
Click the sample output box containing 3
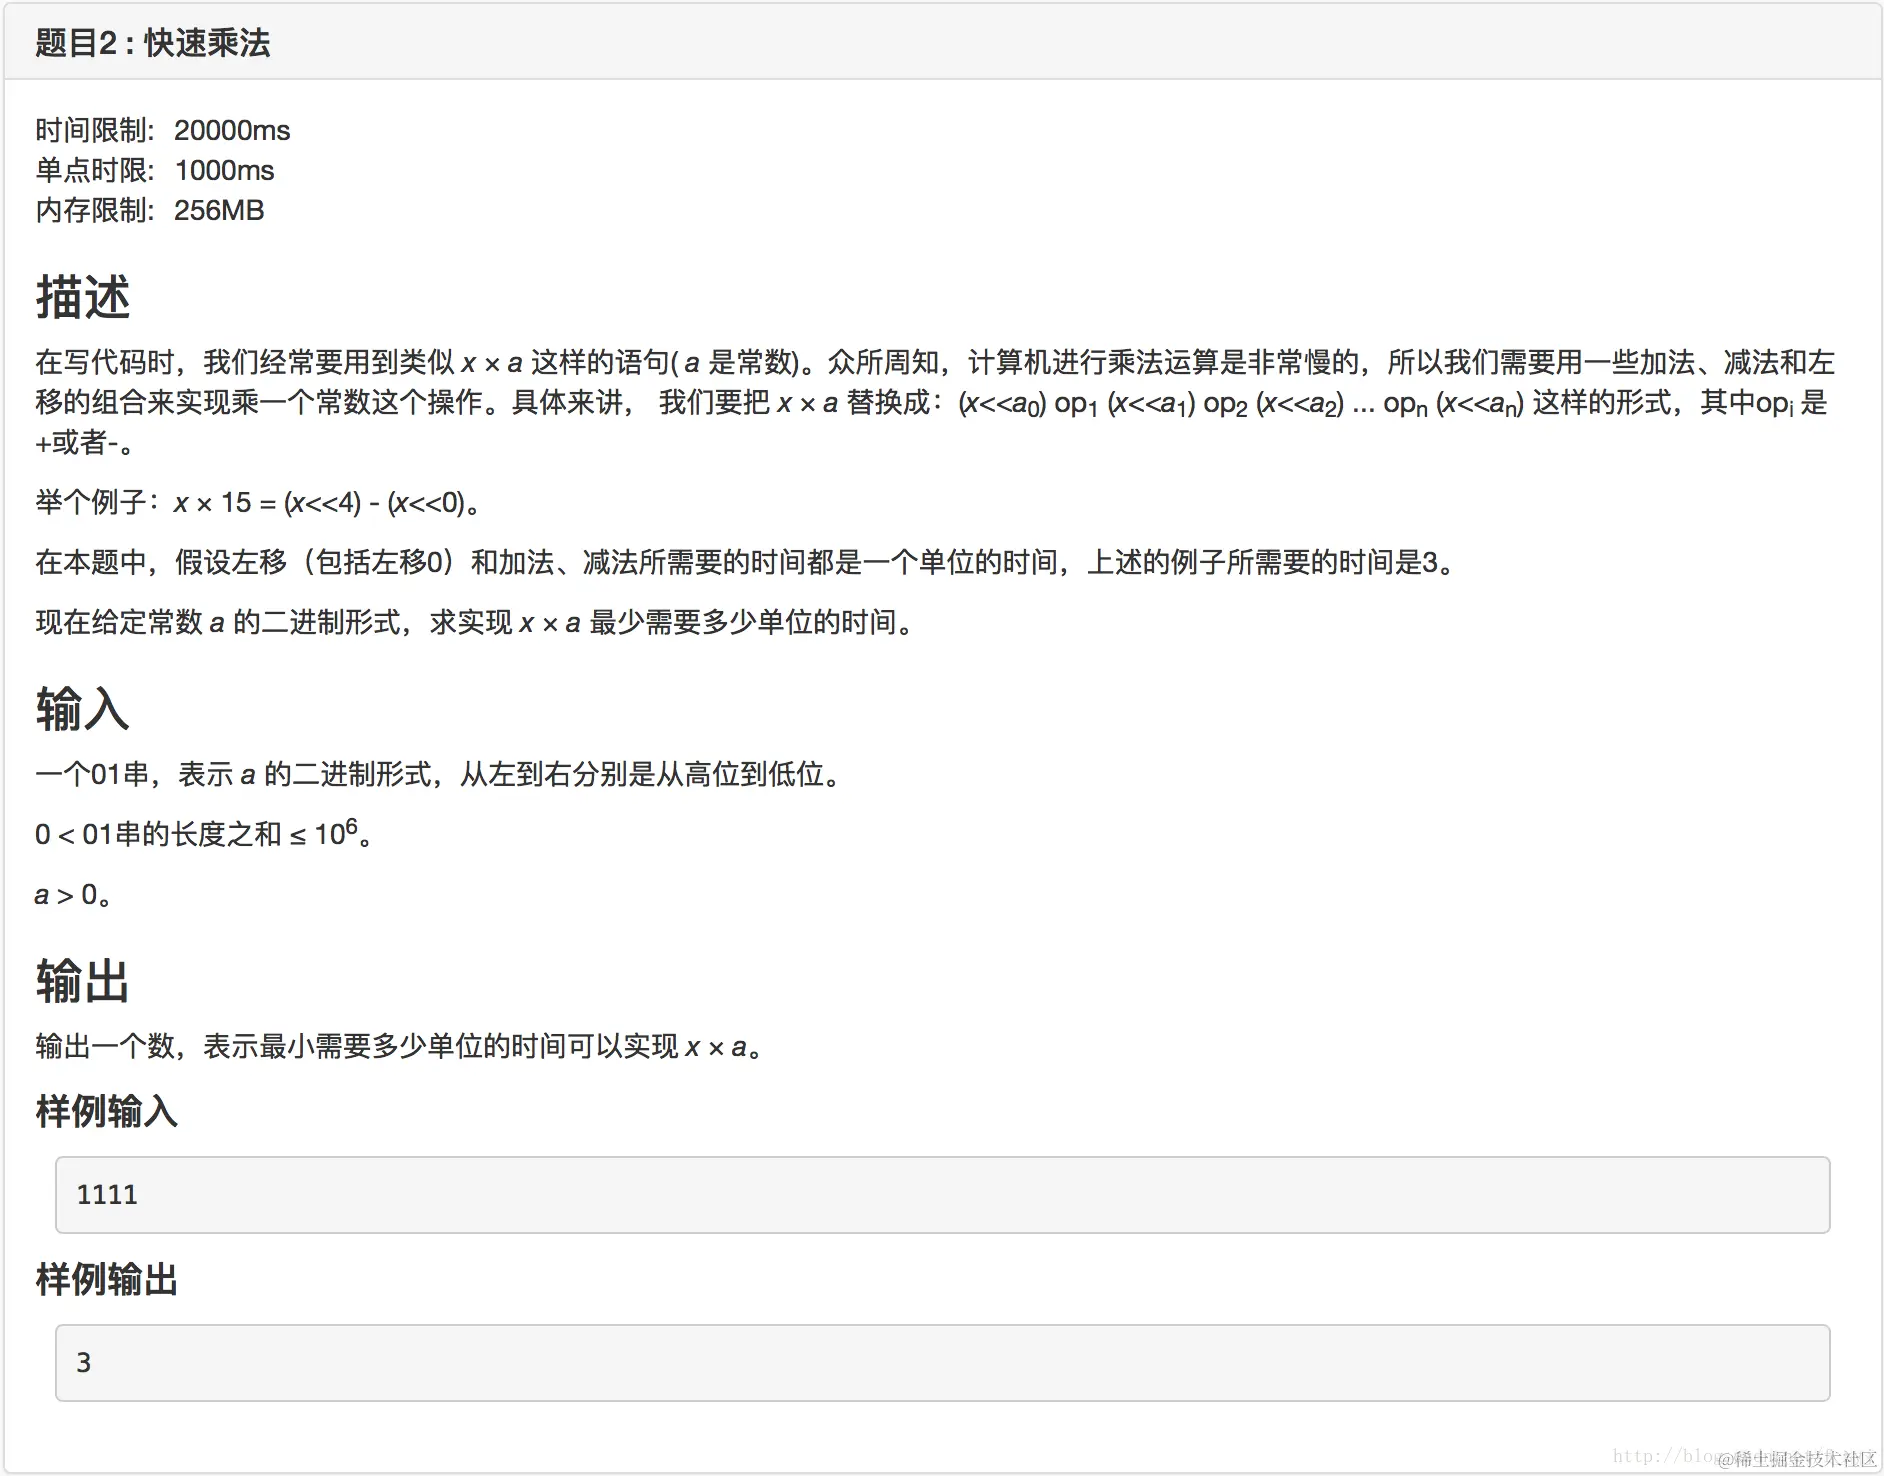pos(942,1363)
